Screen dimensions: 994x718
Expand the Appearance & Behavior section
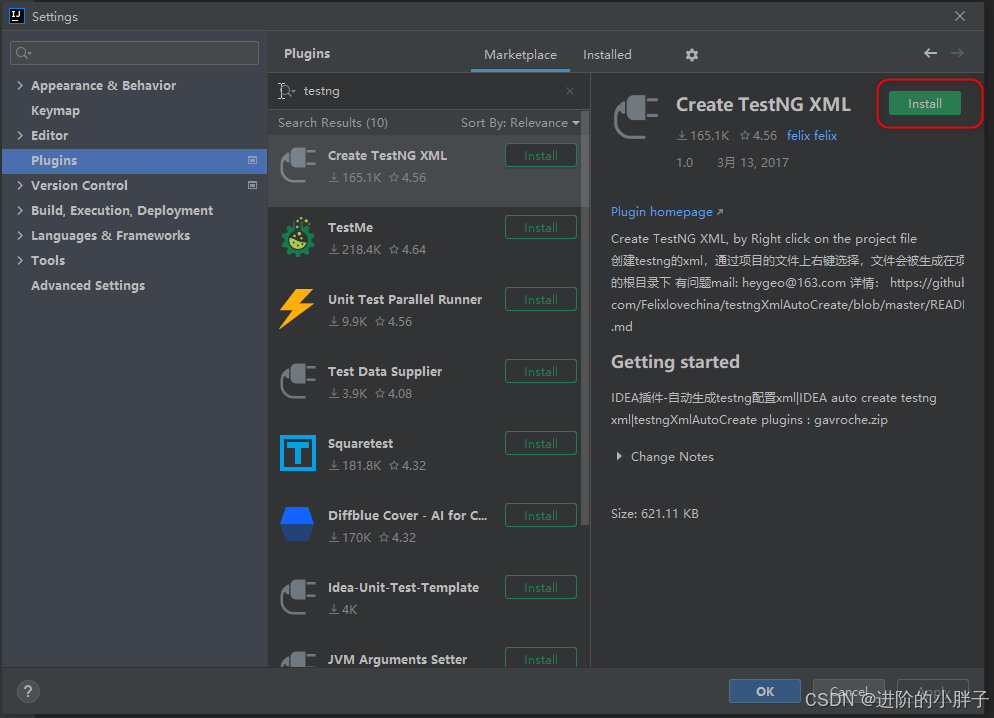tap(19, 85)
